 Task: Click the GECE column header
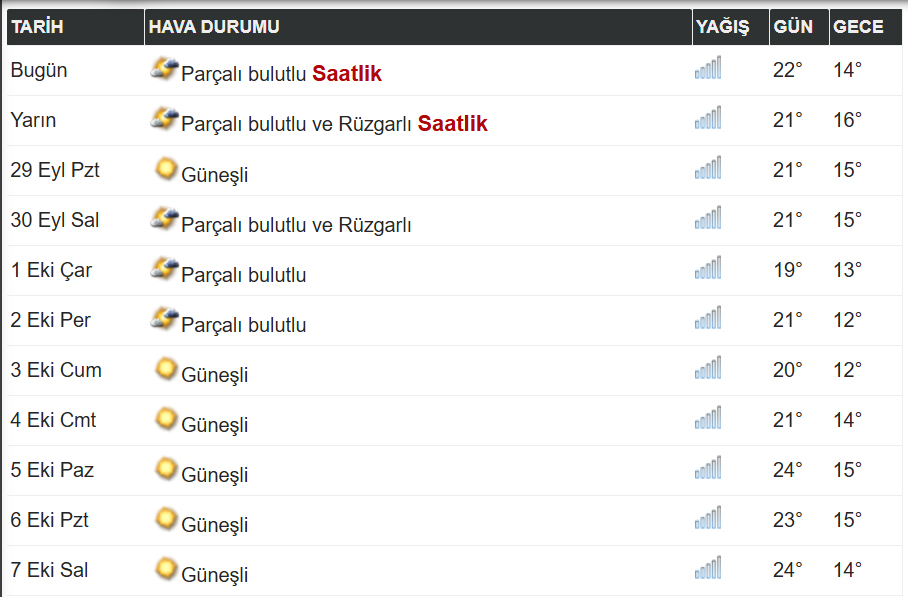click(866, 27)
